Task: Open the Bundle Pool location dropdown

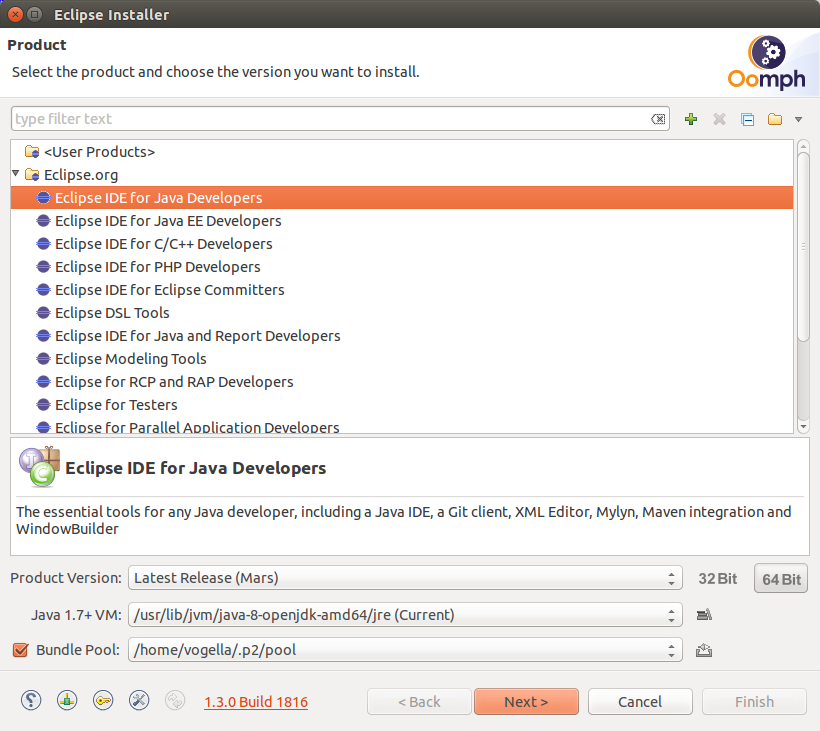Action: tap(405, 649)
